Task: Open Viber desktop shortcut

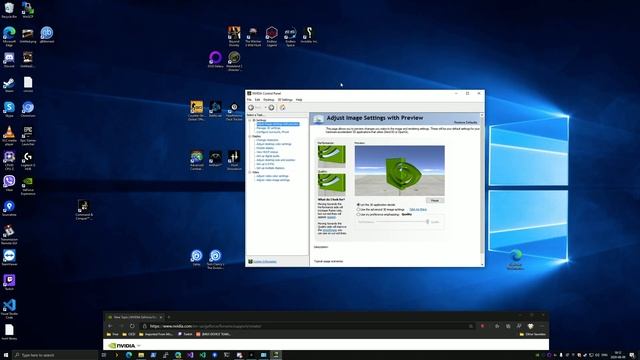Action: pos(9,183)
